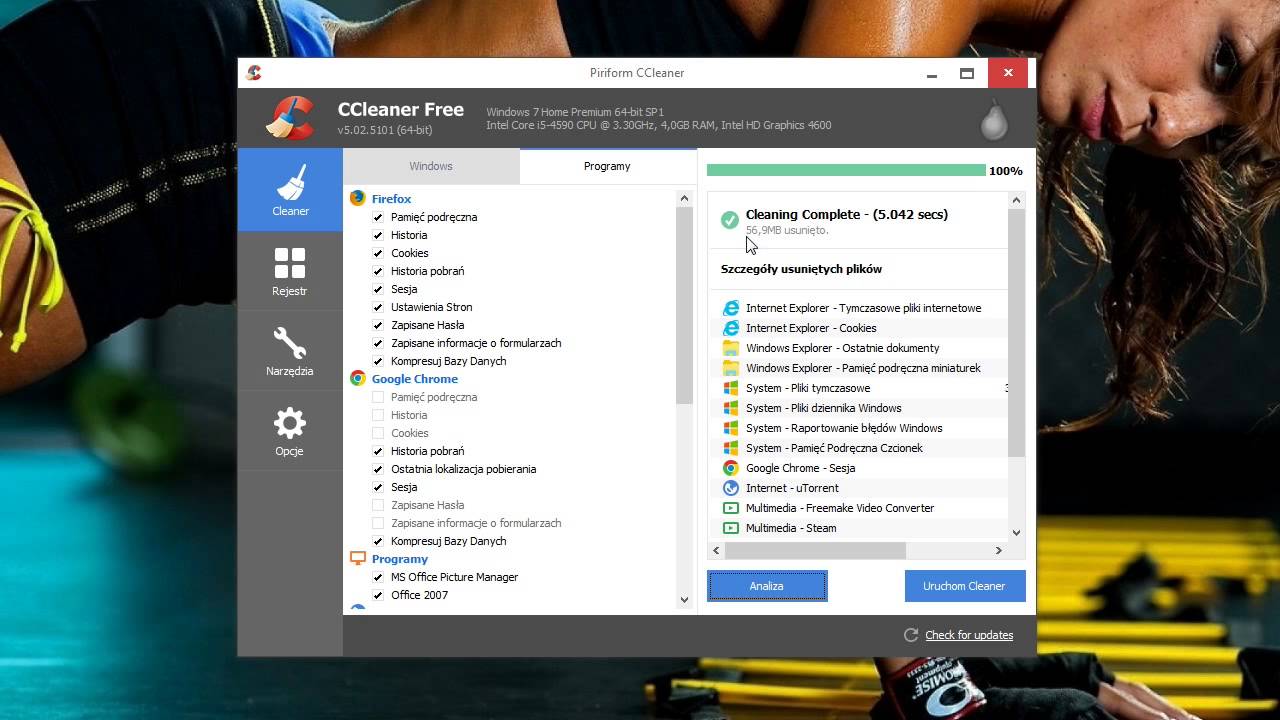Open the Rejestr registry section
1280x720 pixels.
click(290, 271)
